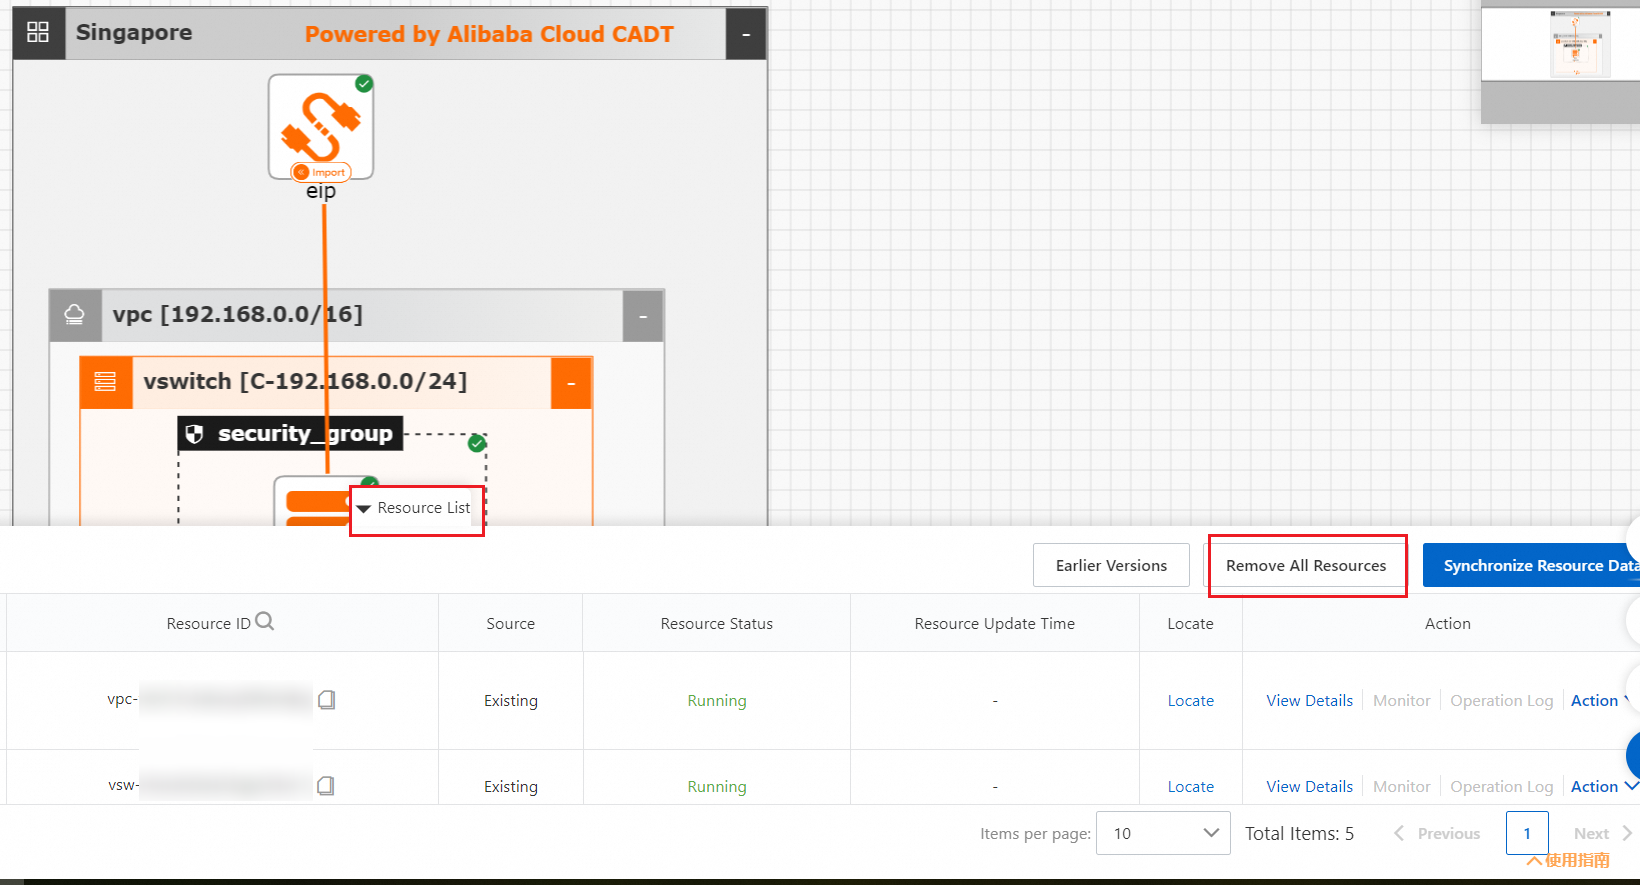Image resolution: width=1640 pixels, height=885 pixels.
Task: Click the Source column header
Action: pos(510,623)
